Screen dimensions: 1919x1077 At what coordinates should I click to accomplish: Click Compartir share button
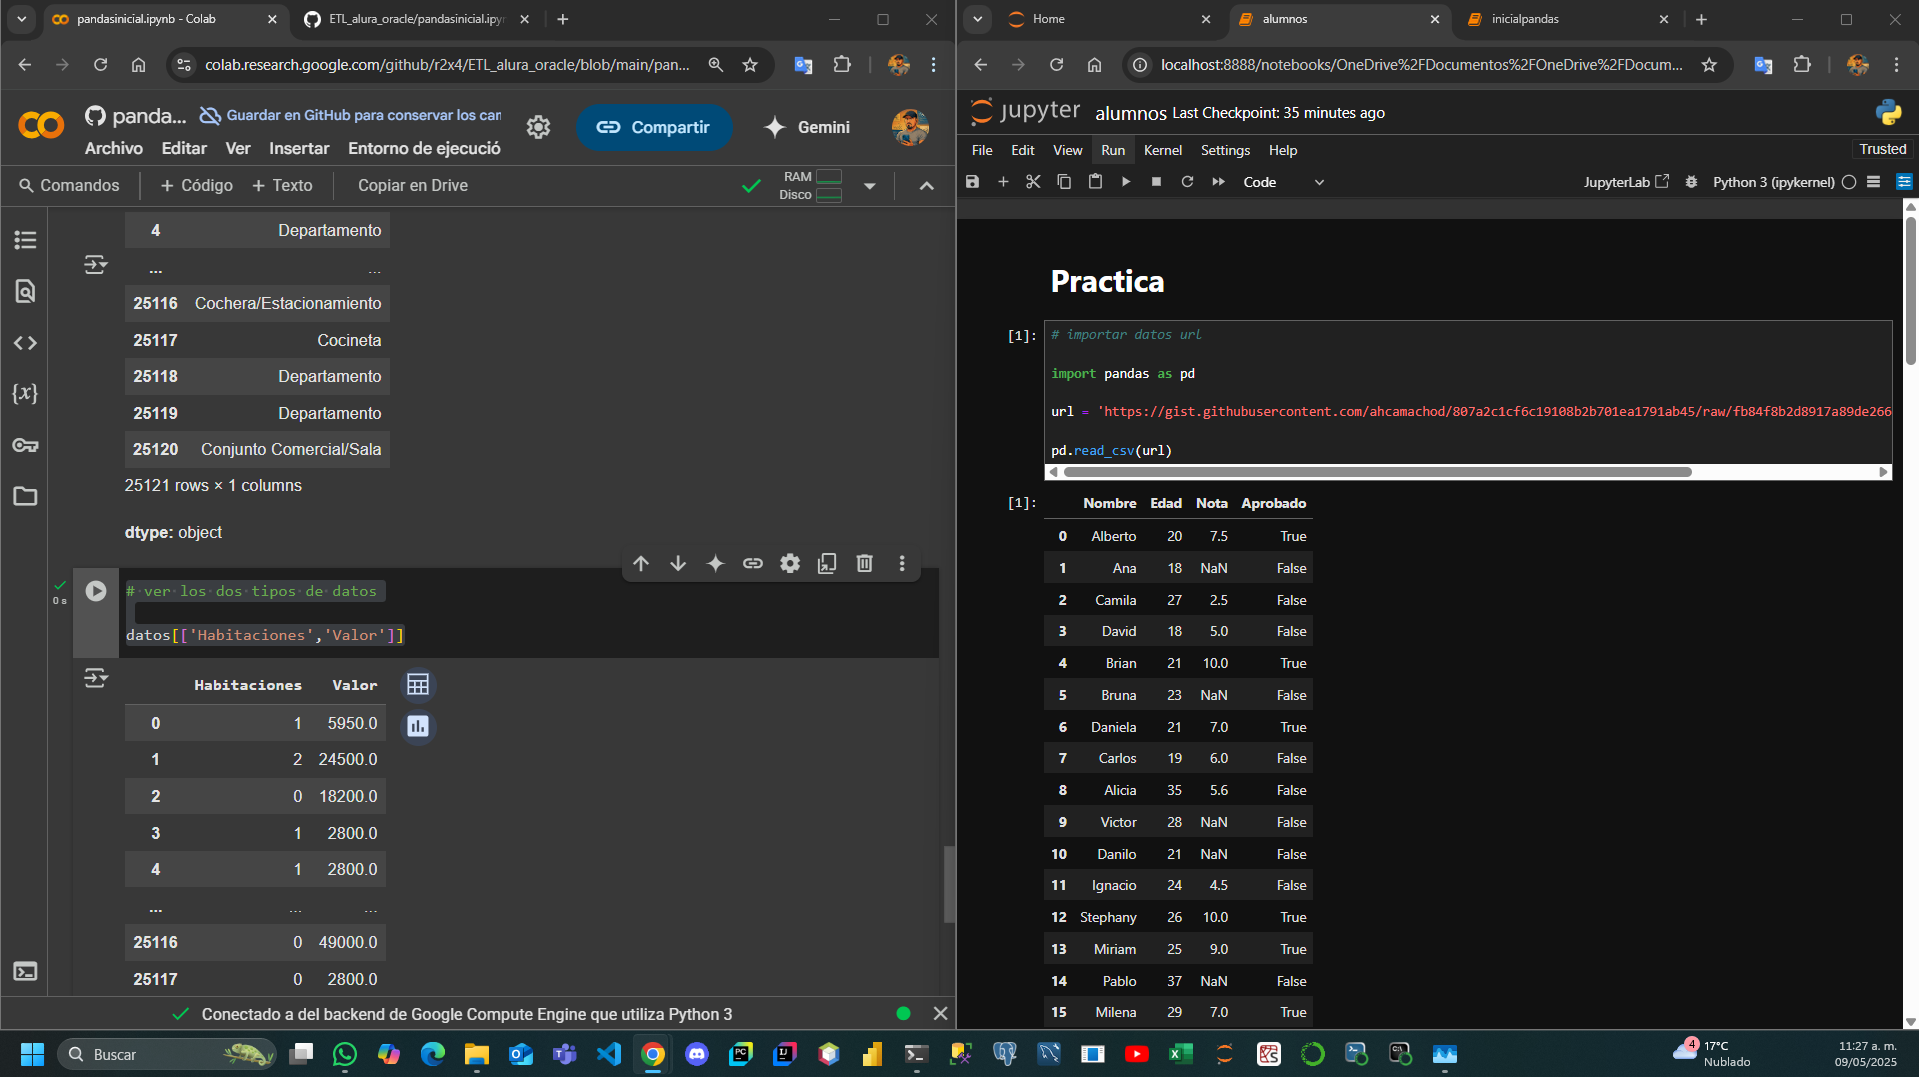[x=654, y=127]
